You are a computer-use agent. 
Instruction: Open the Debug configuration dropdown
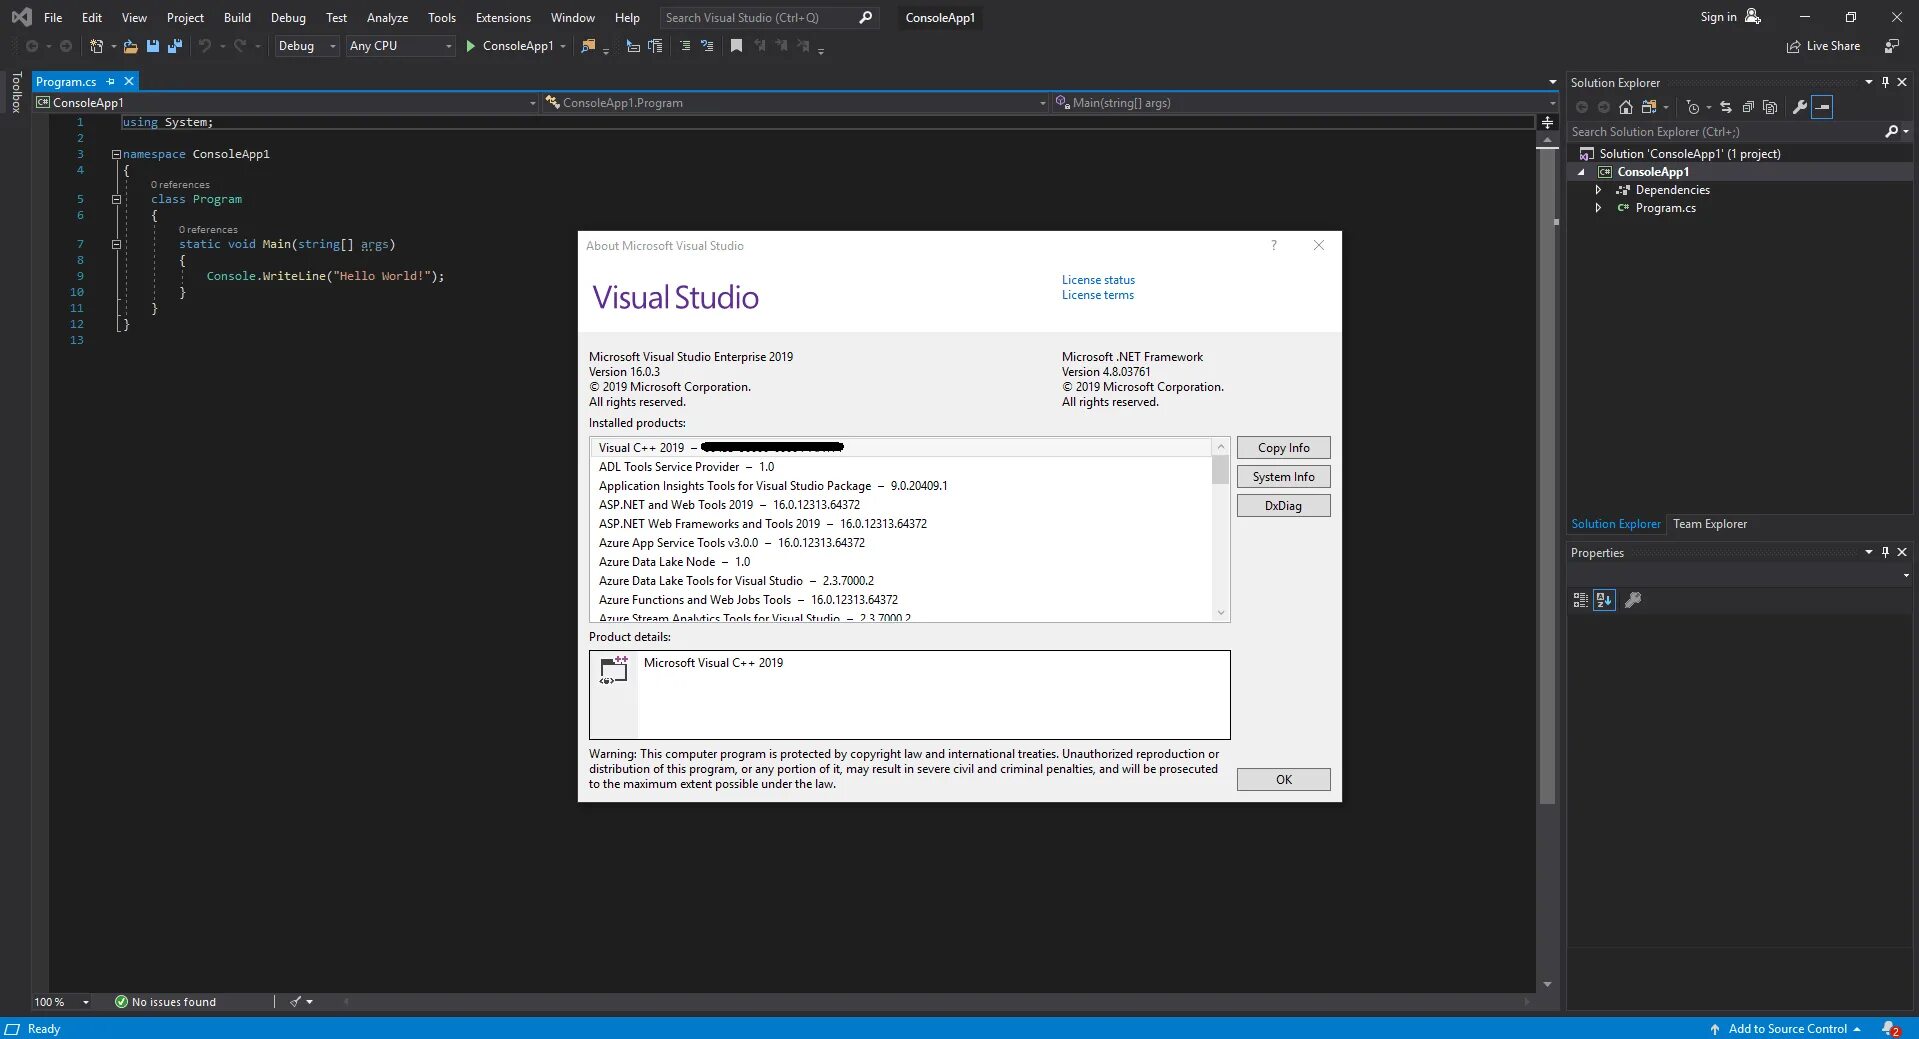(307, 46)
